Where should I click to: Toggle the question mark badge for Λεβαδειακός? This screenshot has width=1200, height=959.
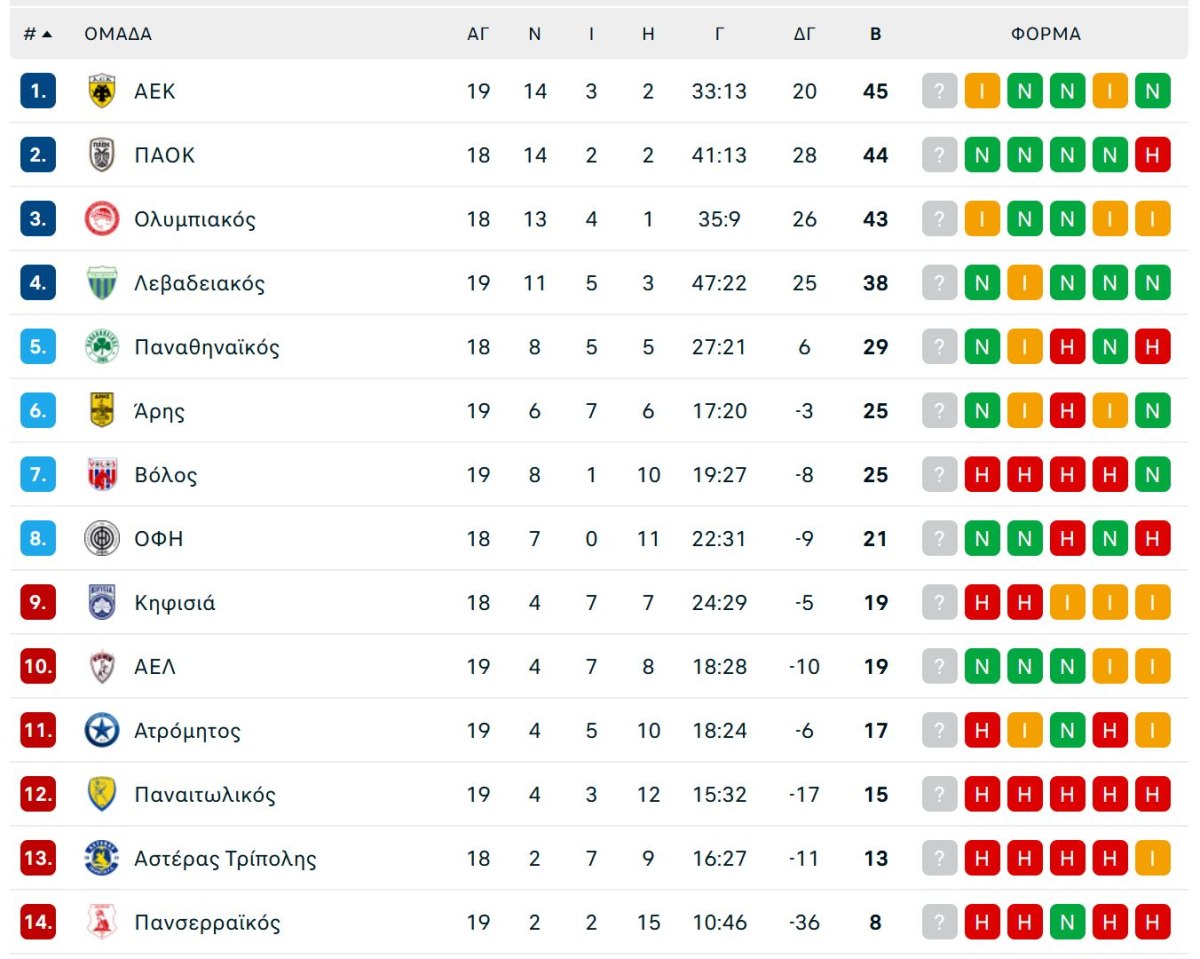(938, 282)
